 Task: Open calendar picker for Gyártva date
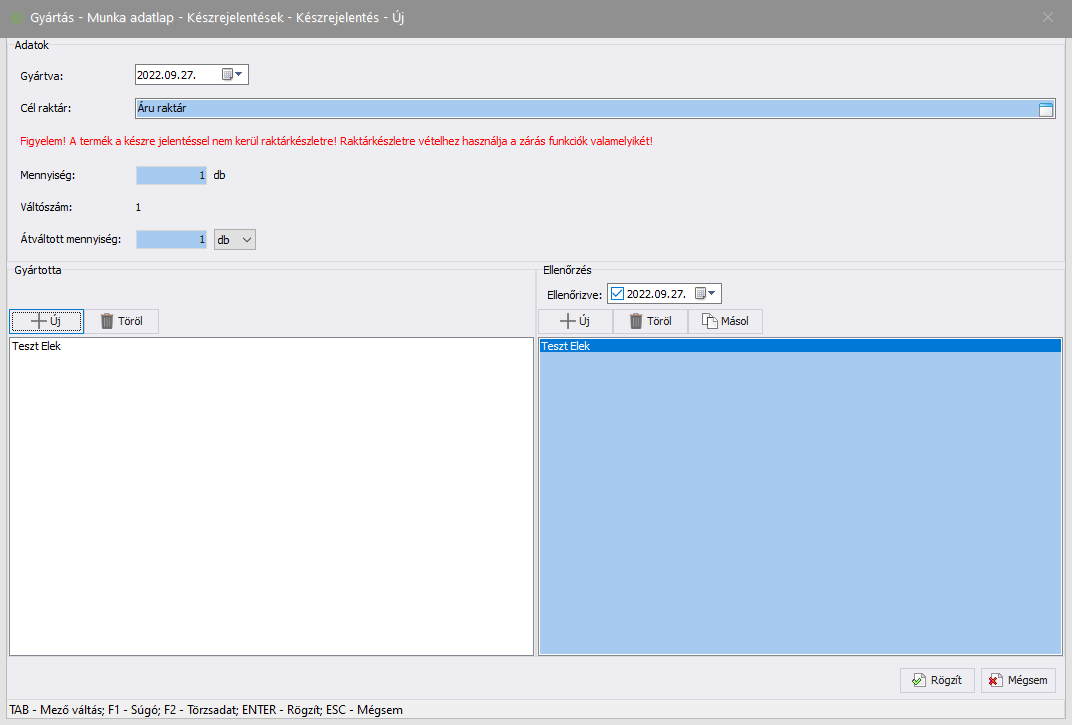point(232,75)
